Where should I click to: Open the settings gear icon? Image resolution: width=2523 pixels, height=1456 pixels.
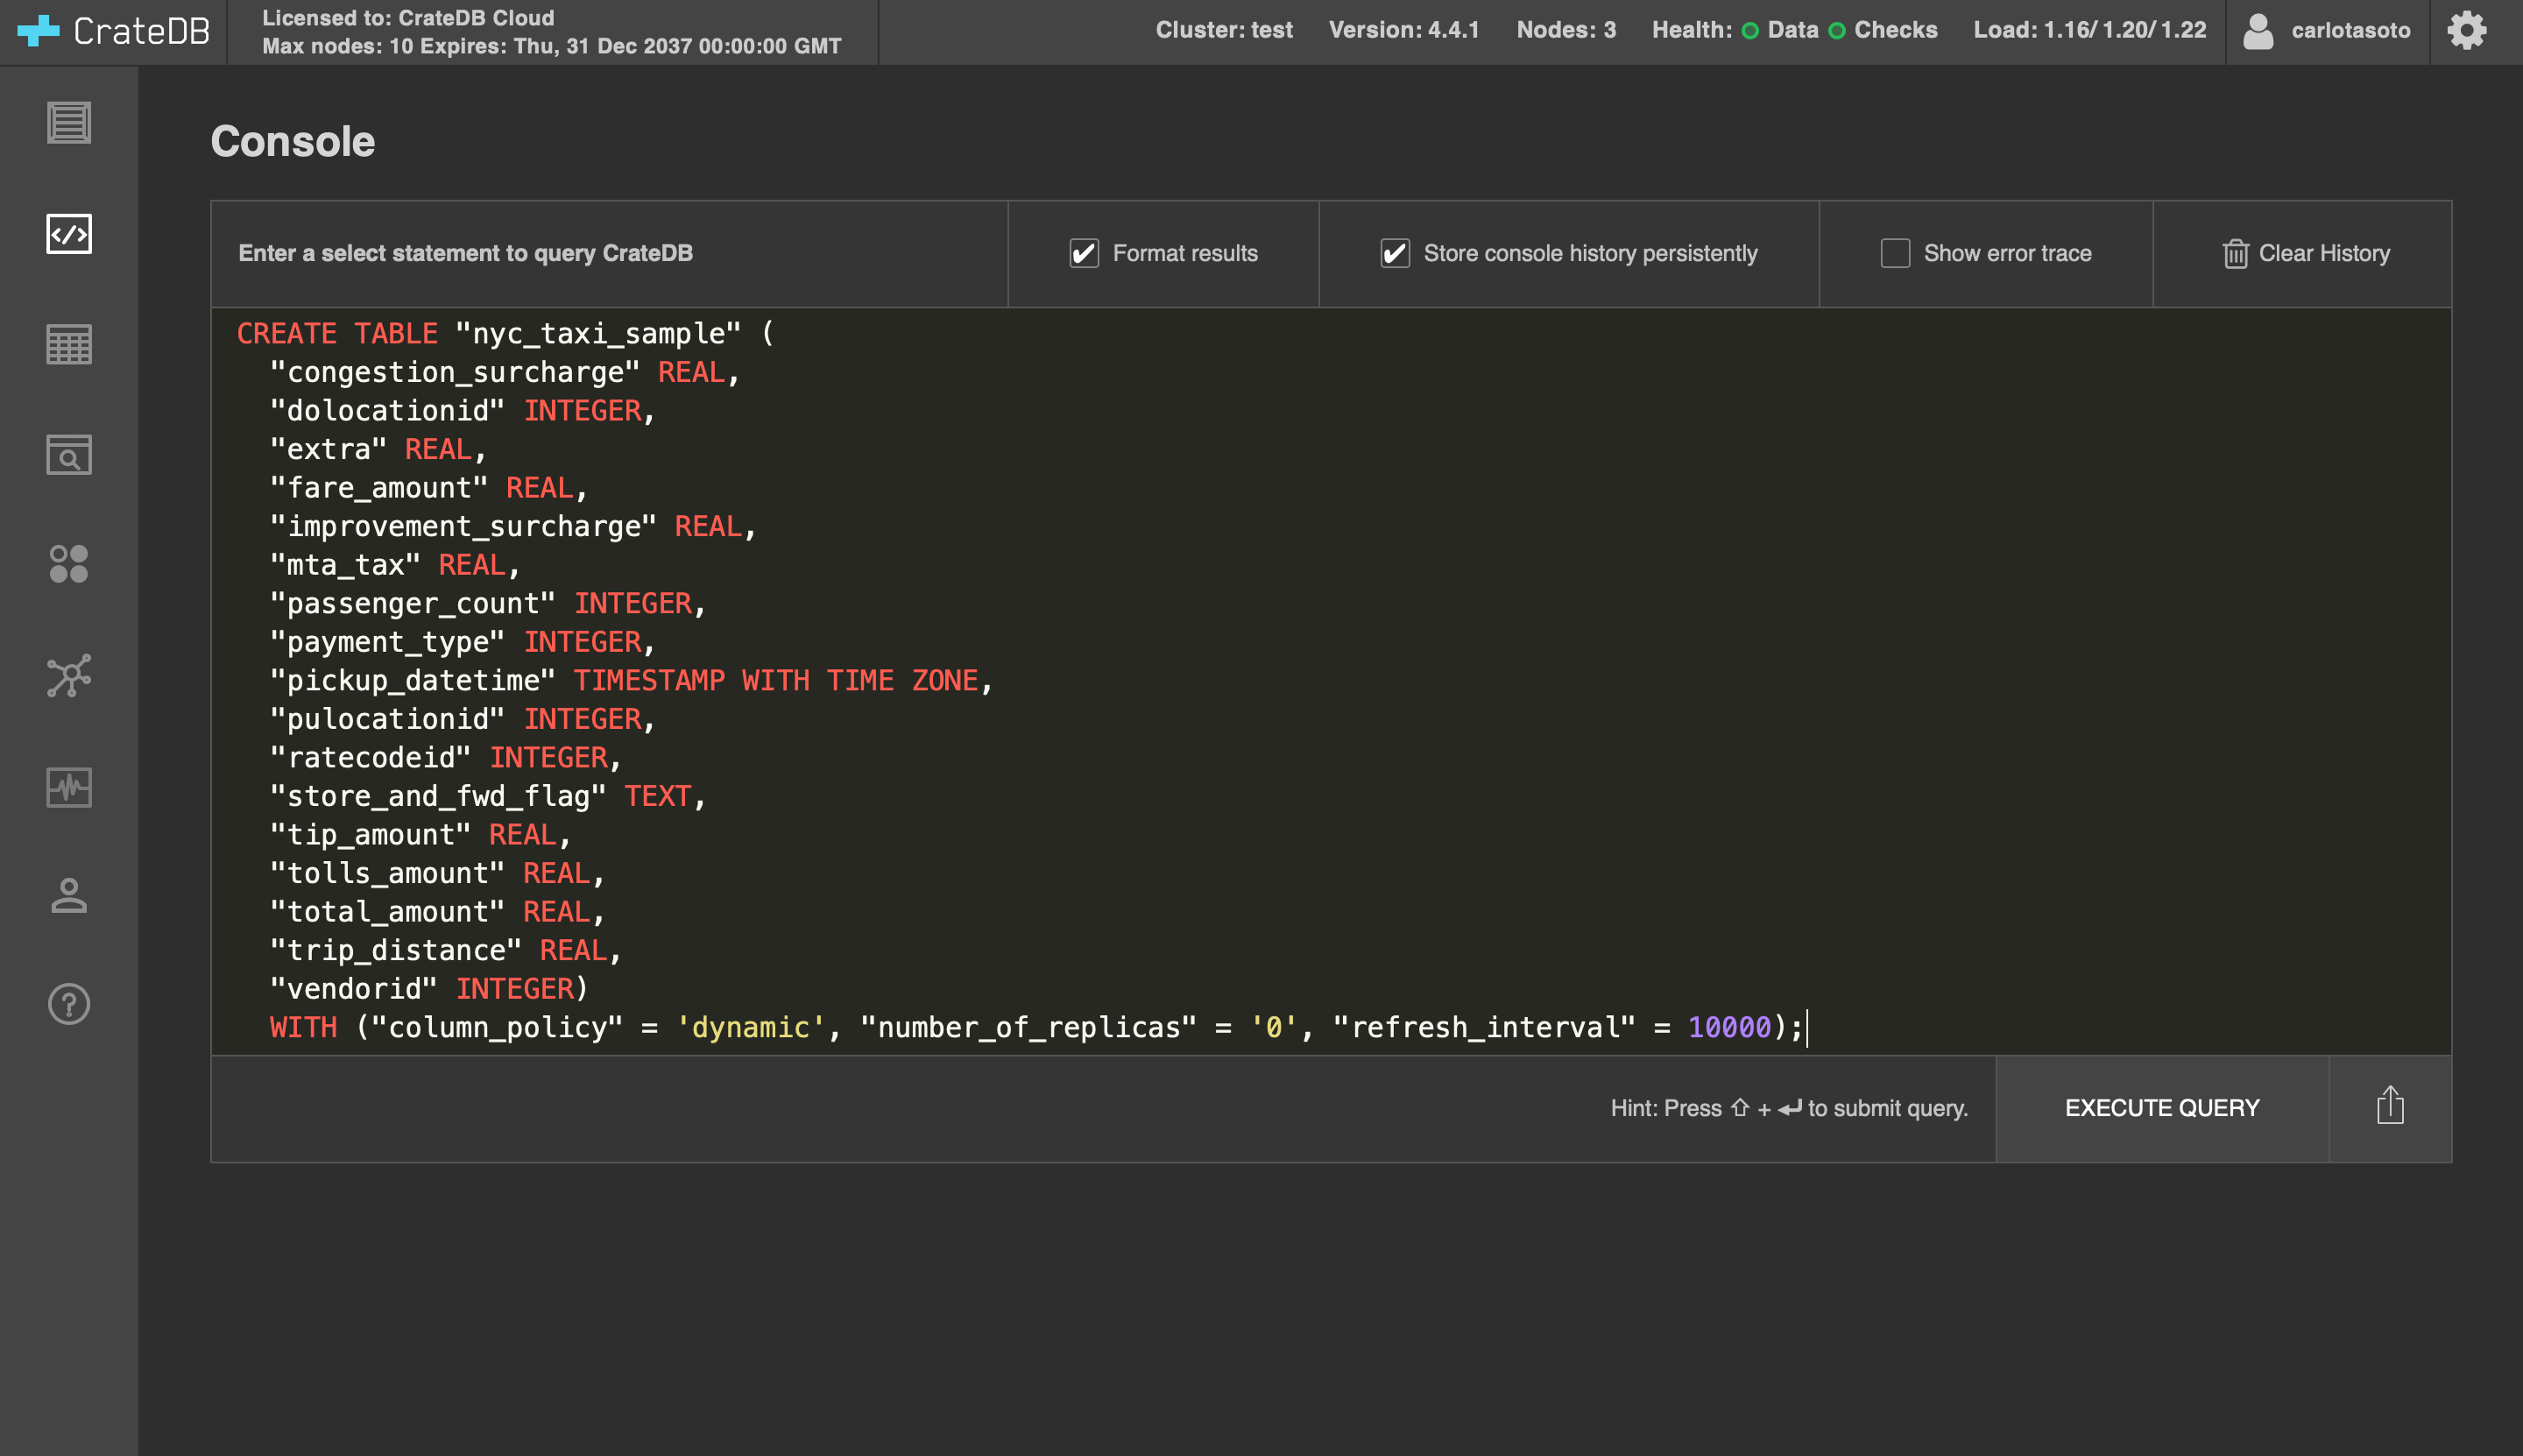[x=2467, y=31]
